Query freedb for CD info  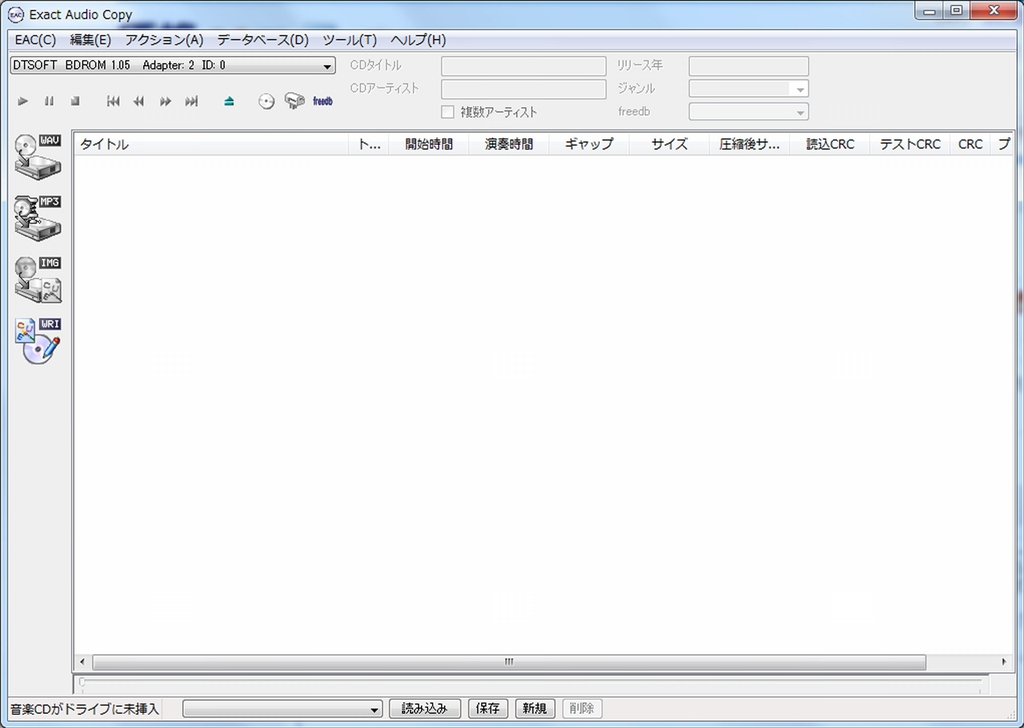pyautogui.click(x=323, y=101)
